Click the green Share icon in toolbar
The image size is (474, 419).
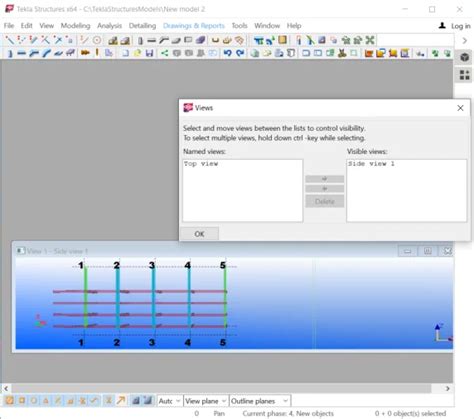(x=164, y=53)
